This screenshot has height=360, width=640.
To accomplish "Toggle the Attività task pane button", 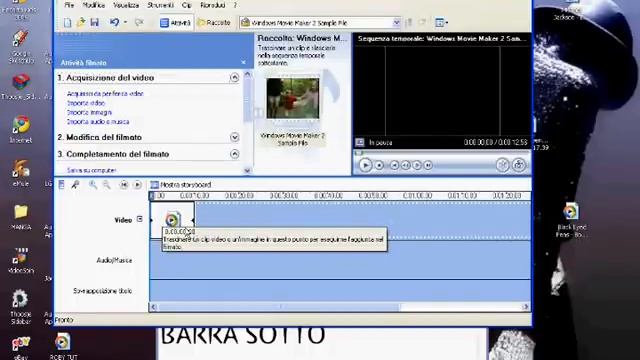I will 176,23.
